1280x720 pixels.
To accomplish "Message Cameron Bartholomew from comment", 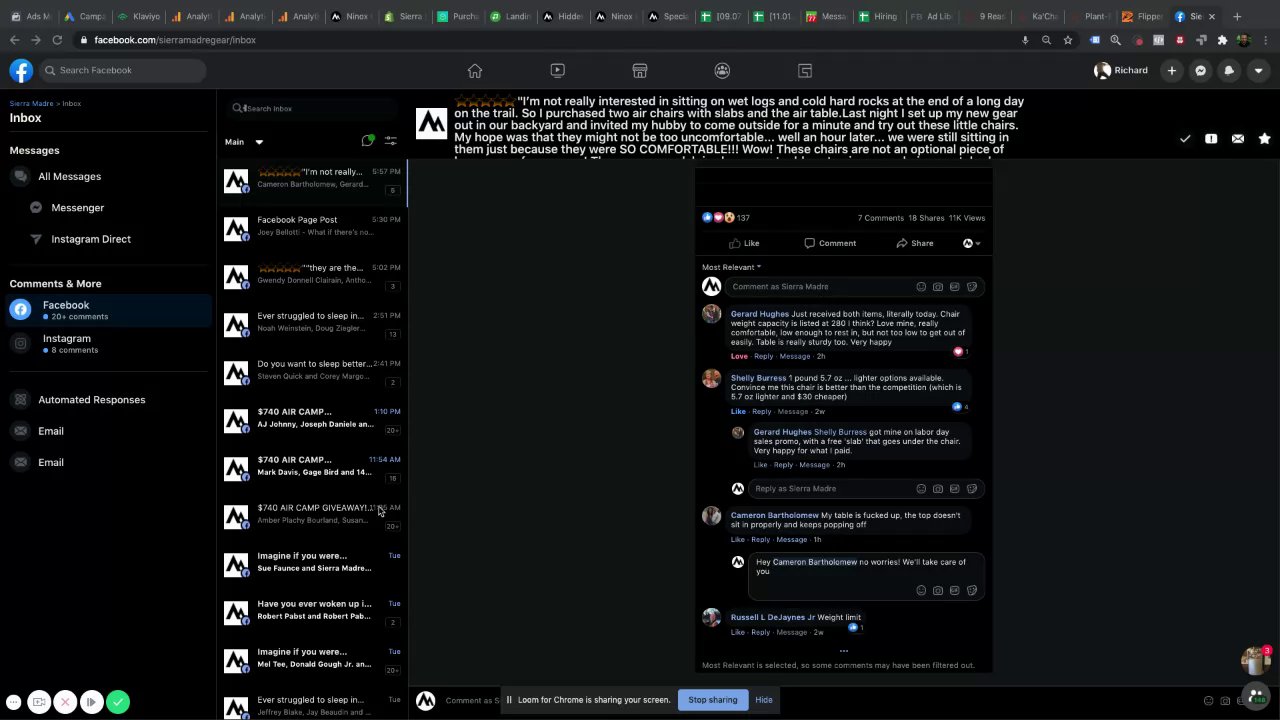I will [x=791, y=539].
